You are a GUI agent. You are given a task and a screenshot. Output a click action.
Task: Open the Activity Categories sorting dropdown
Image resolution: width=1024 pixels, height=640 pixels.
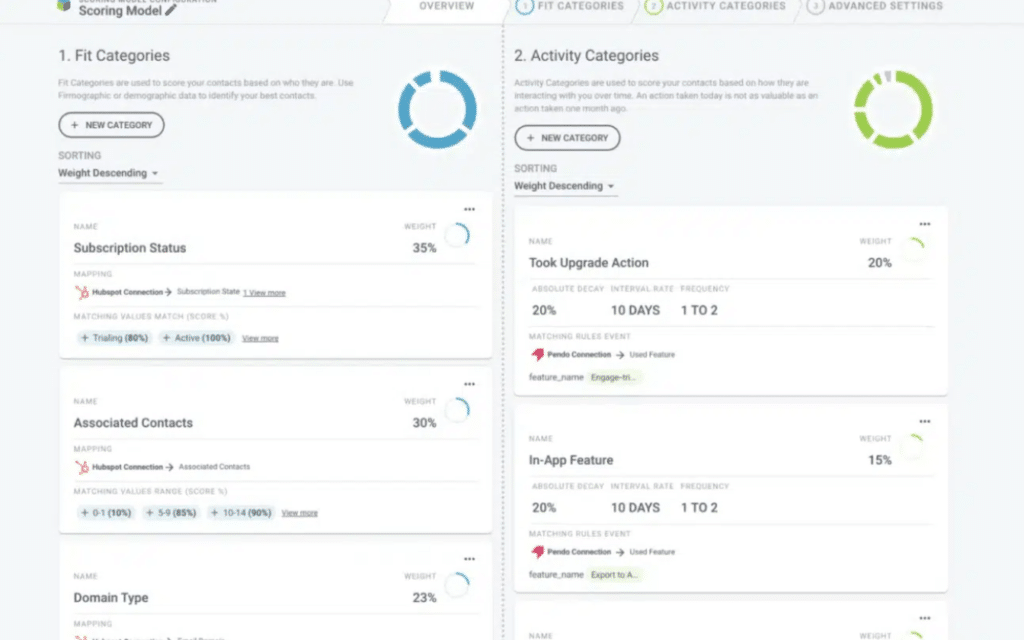coord(564,187)
